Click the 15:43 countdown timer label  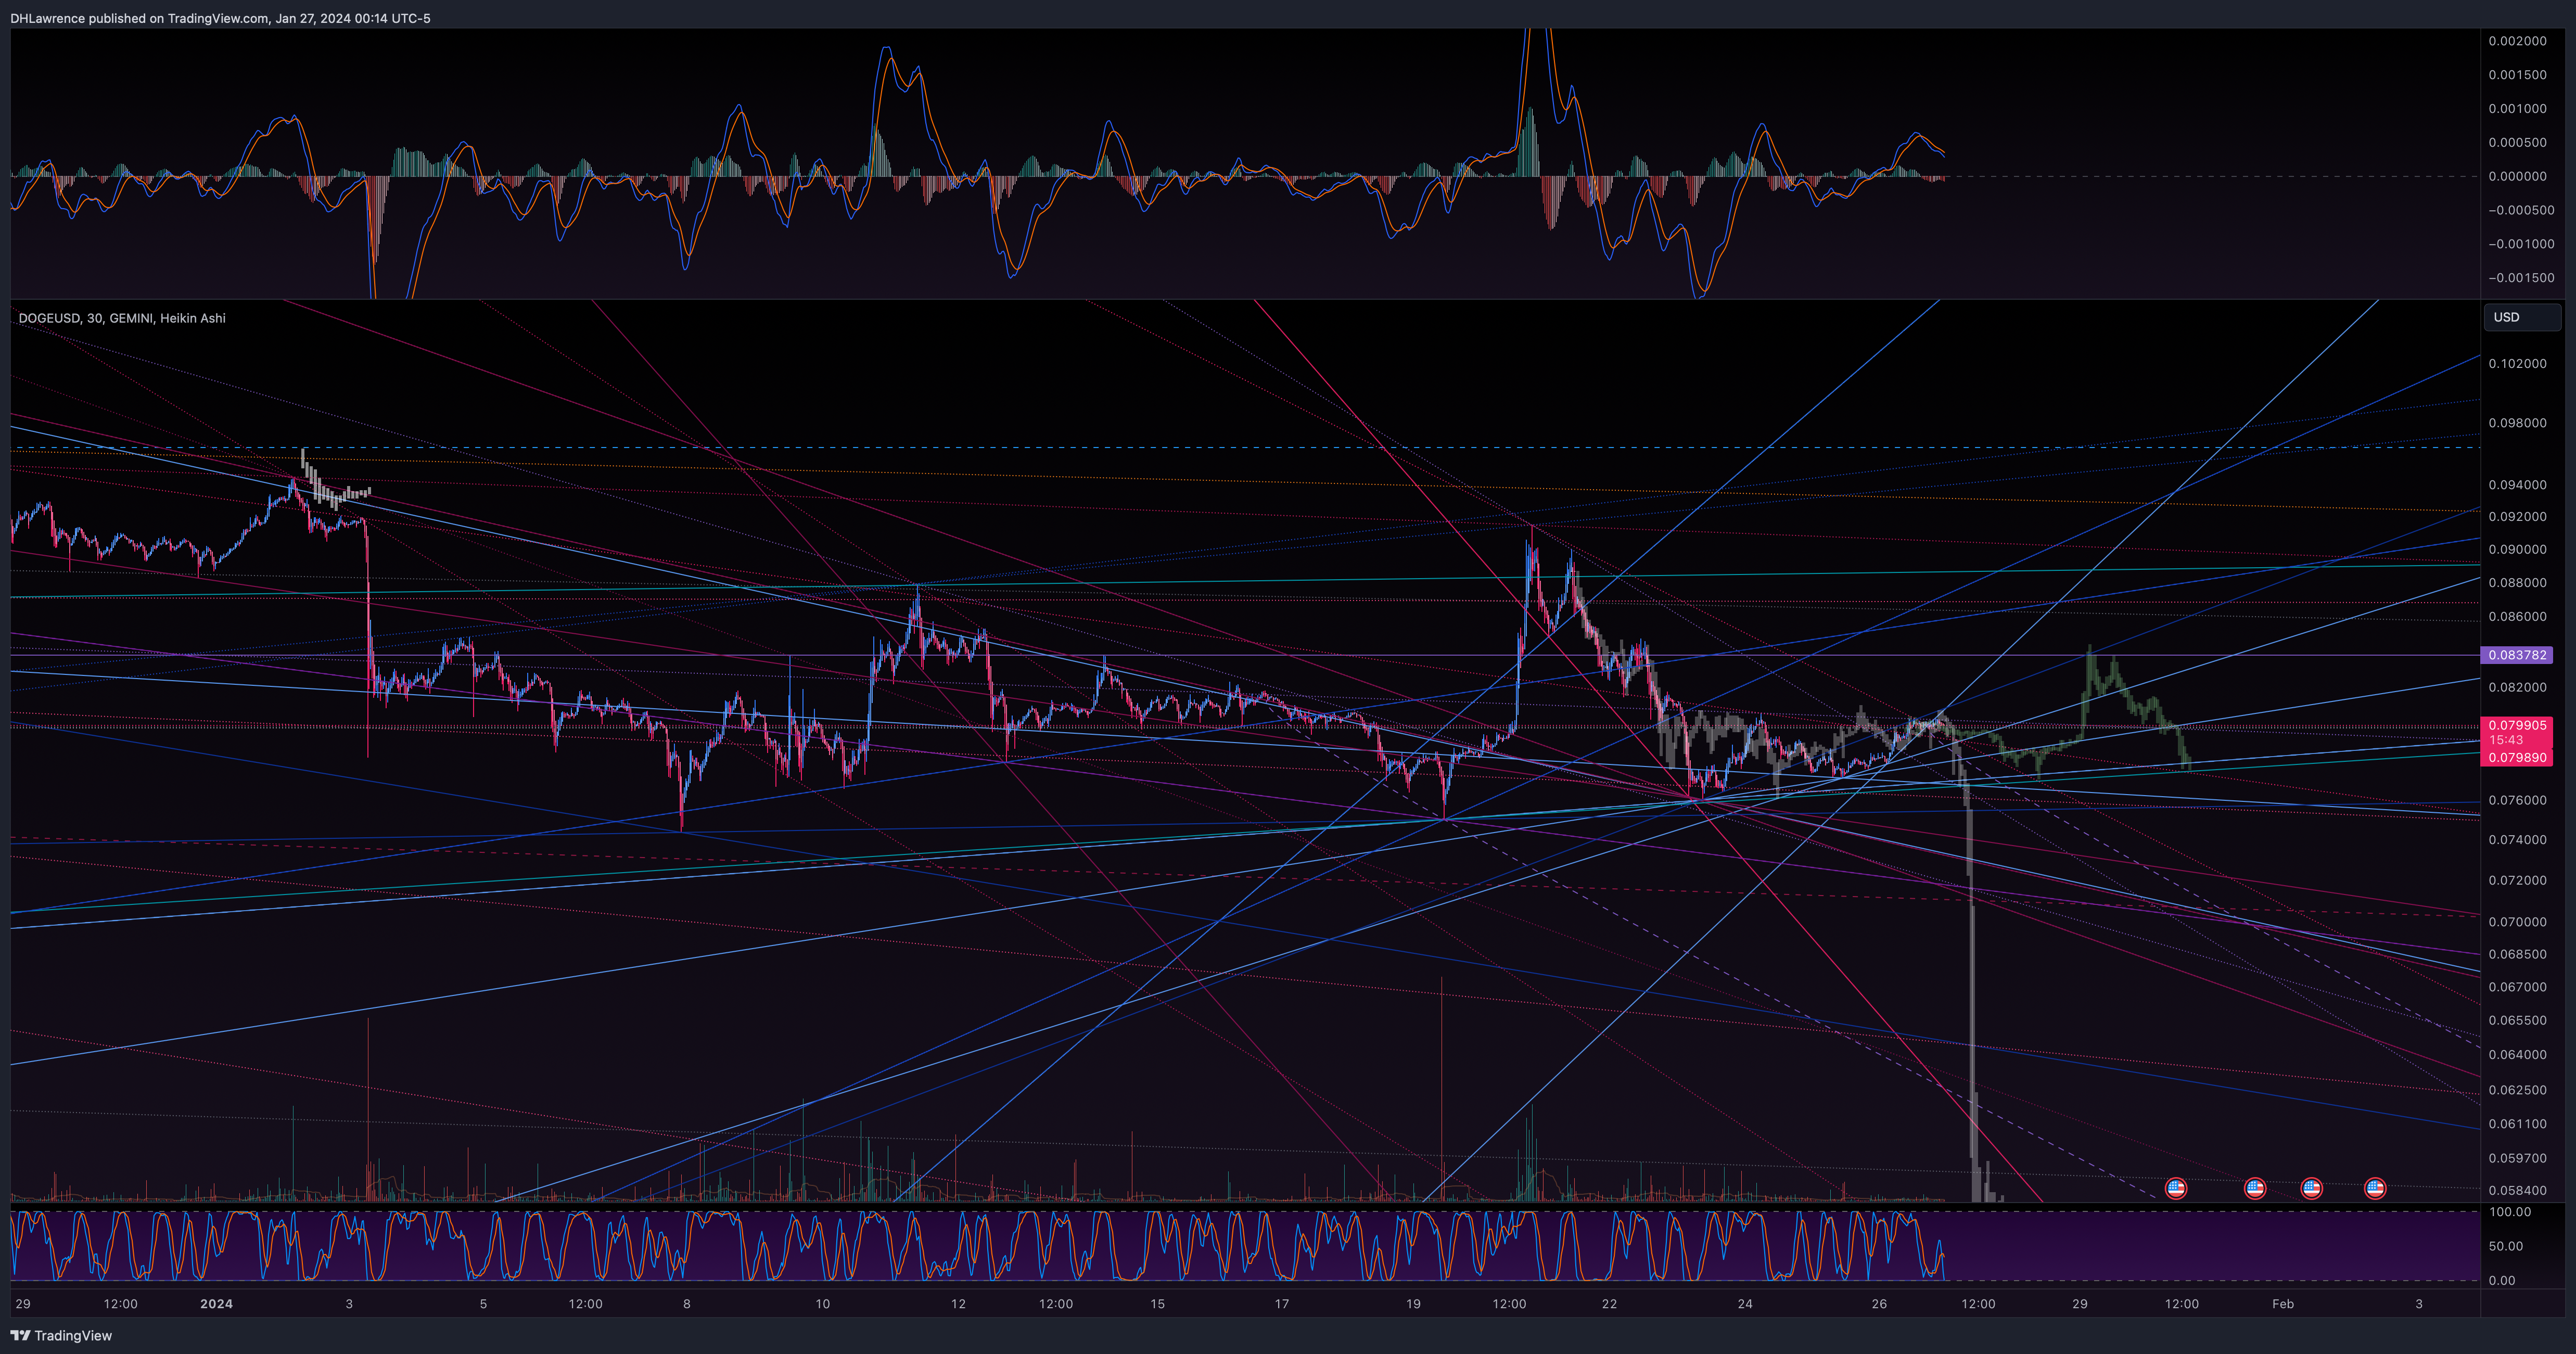pos(2506,740)
